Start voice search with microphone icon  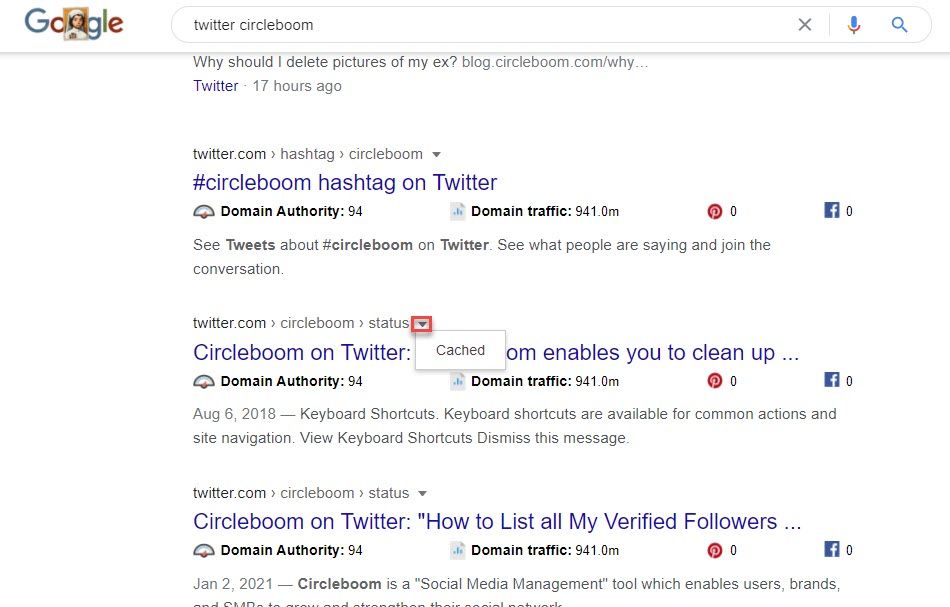tap(853, 25)
